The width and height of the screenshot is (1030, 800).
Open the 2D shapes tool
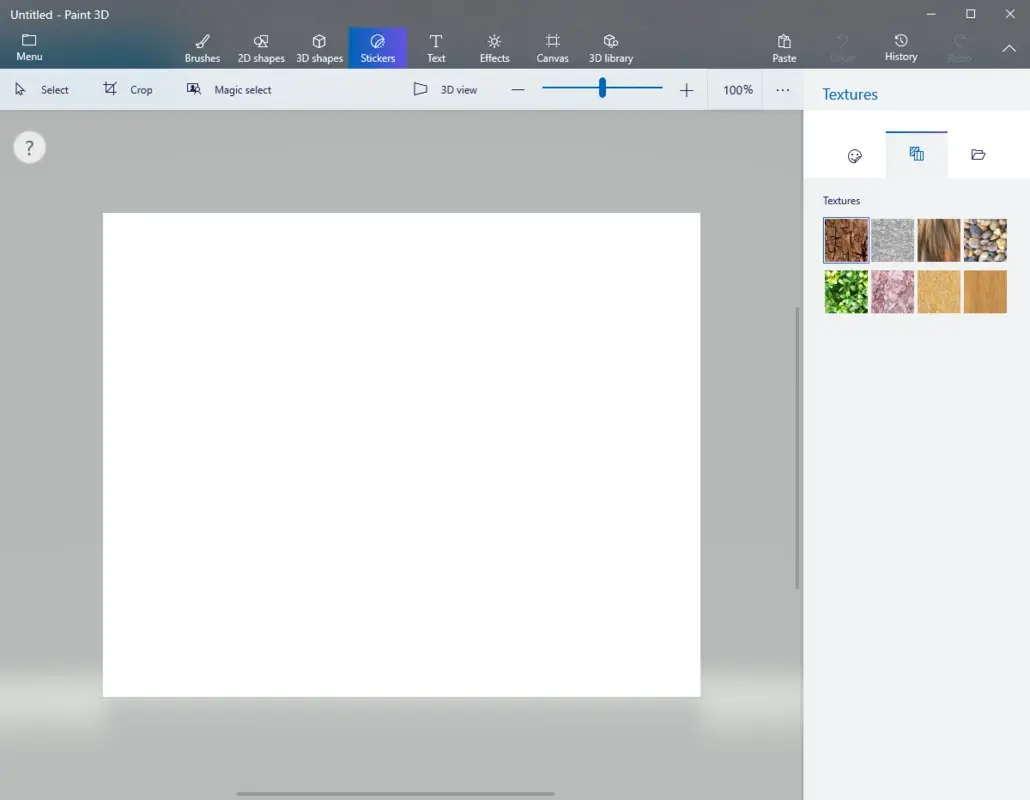(x=260, y=47)
